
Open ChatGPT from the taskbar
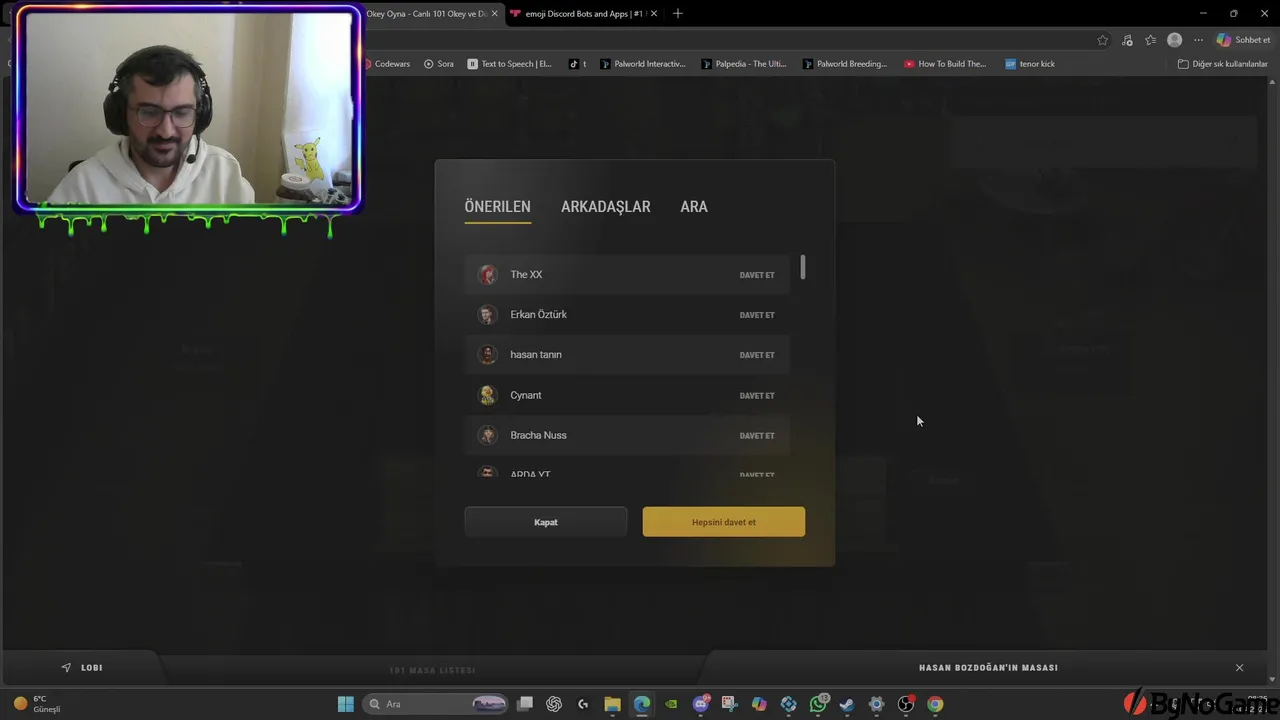[x=554, y=704]
